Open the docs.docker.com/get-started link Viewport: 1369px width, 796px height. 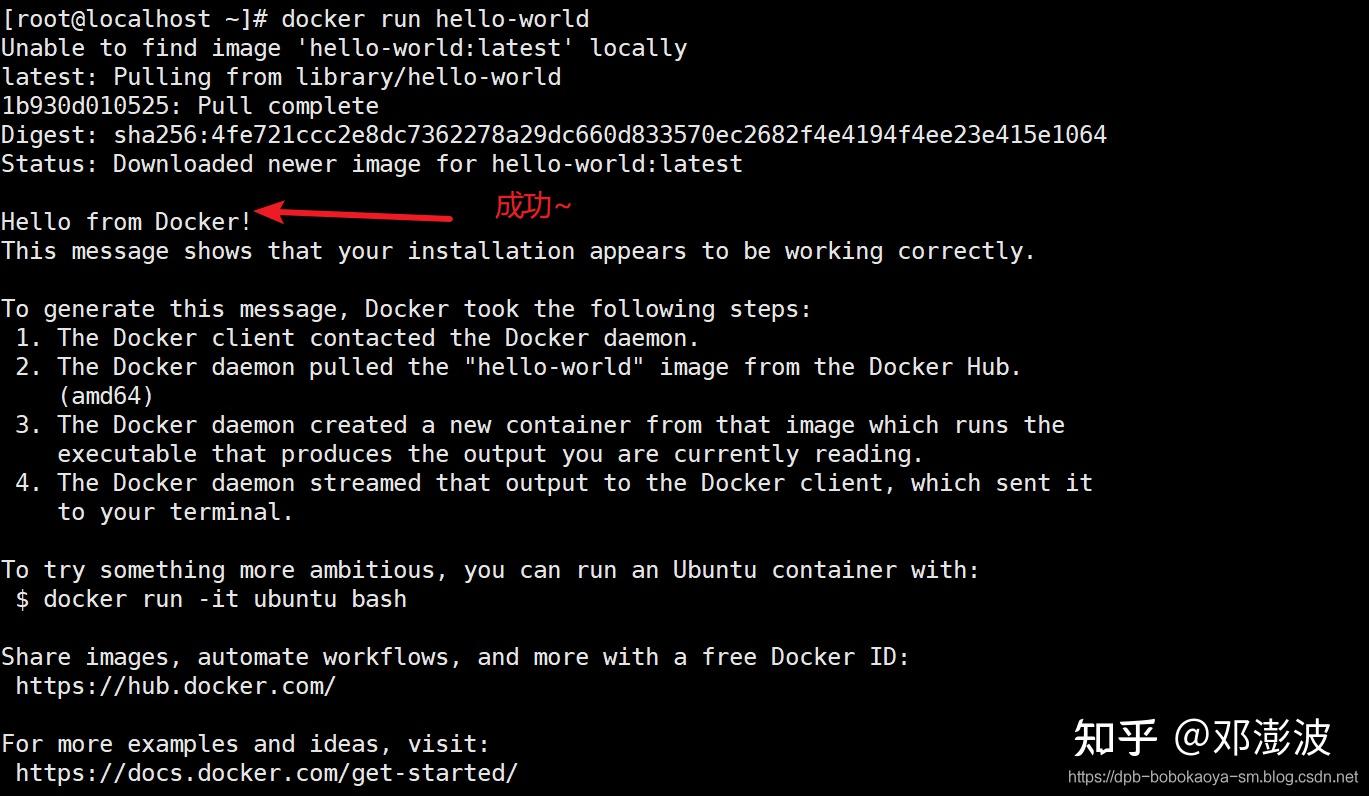(267, 773)
